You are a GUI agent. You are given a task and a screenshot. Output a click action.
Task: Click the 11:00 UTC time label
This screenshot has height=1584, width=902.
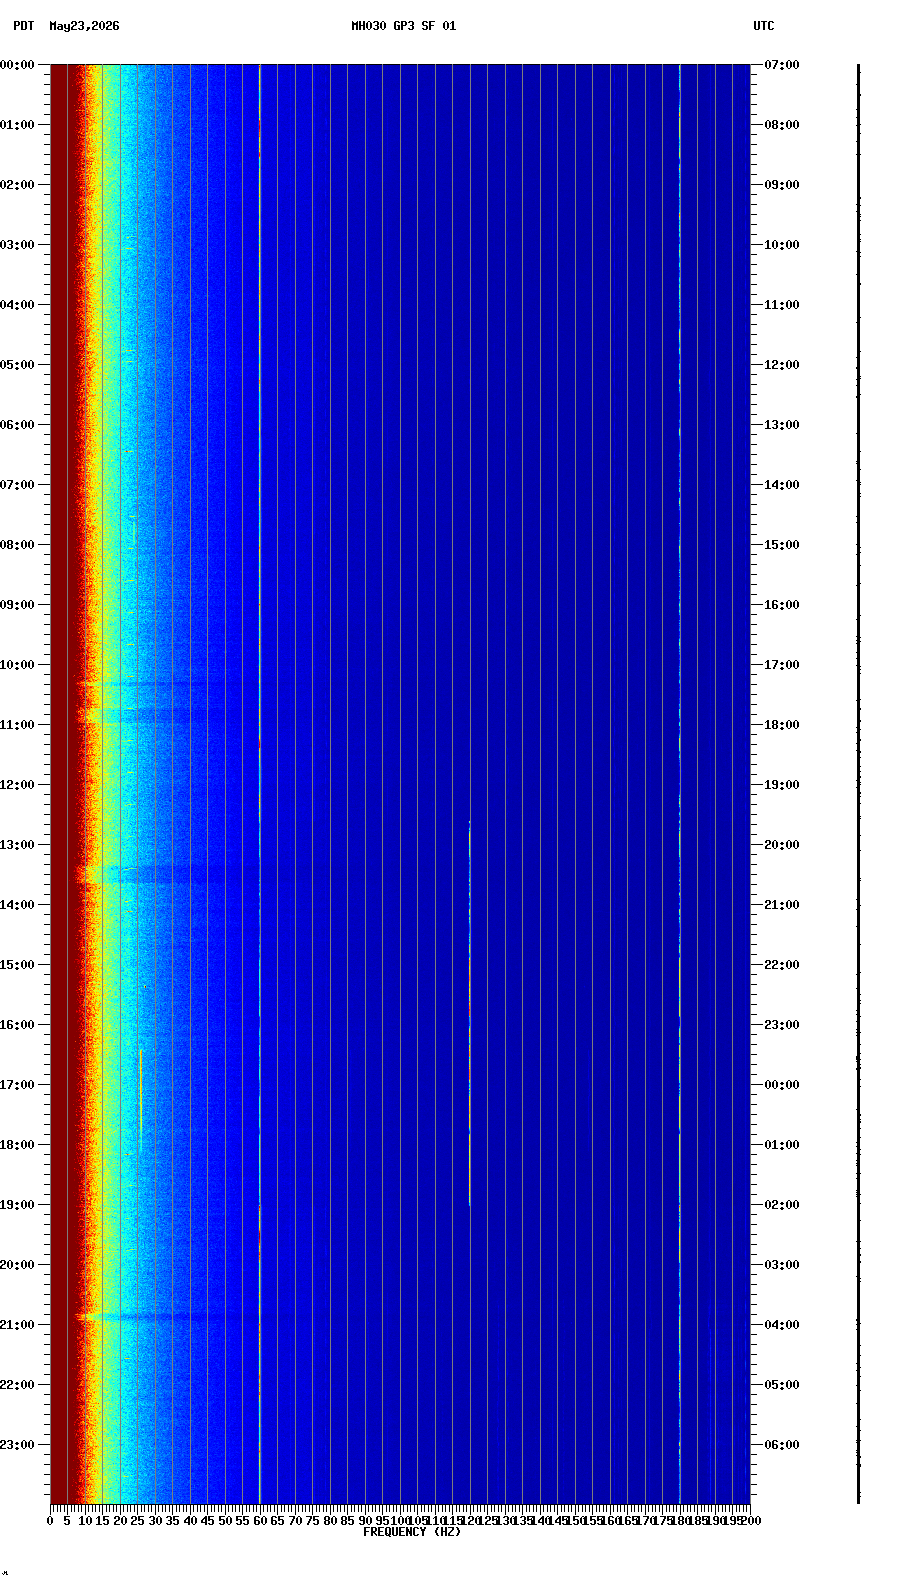(782, 305)
